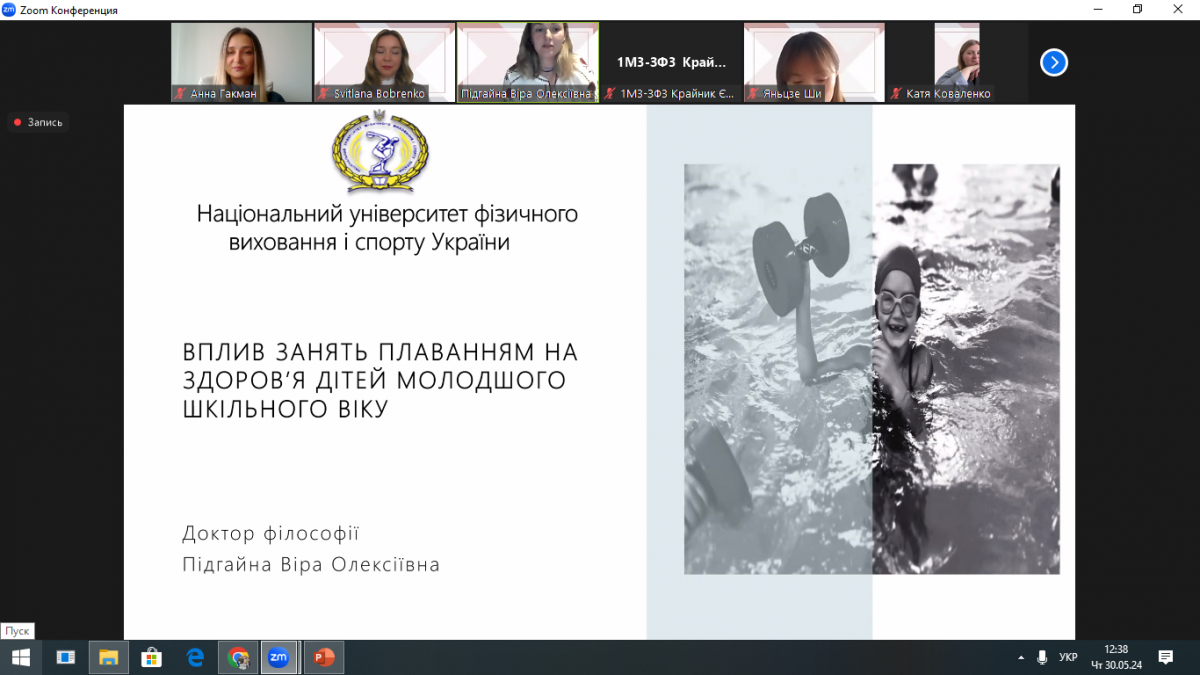Click the microphone icon in system tray
The image size is (1200, 675).
(1043, 657)
